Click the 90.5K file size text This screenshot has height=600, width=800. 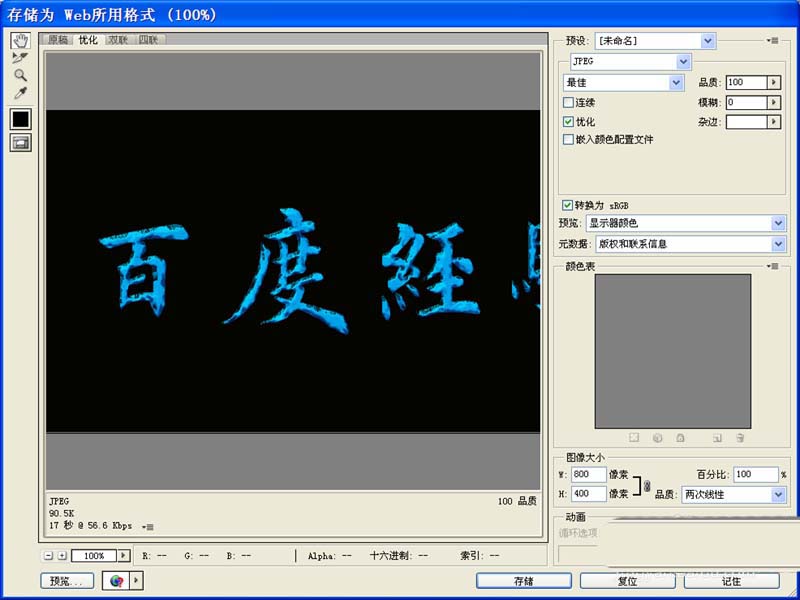click(61, 513)
